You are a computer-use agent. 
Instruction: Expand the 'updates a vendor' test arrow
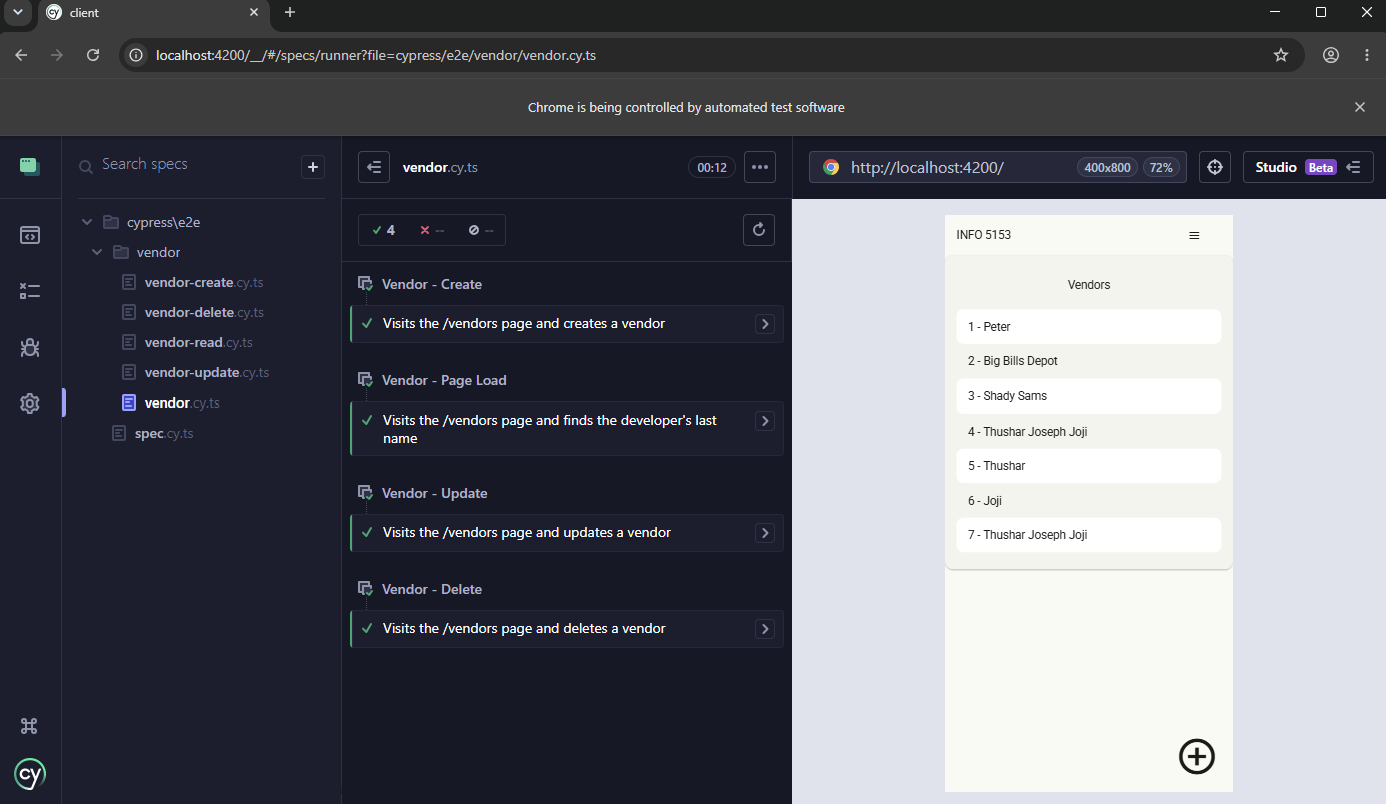[x=765, y=533]
